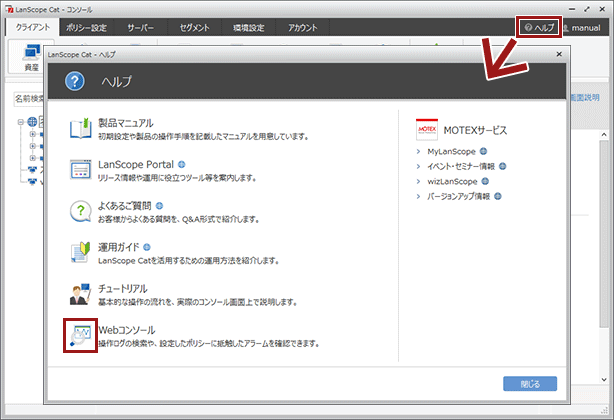614x420 pixels.
Task: Click the scrollbar up arrow in console
Action: pyautogui.click(x=604, y=135)
